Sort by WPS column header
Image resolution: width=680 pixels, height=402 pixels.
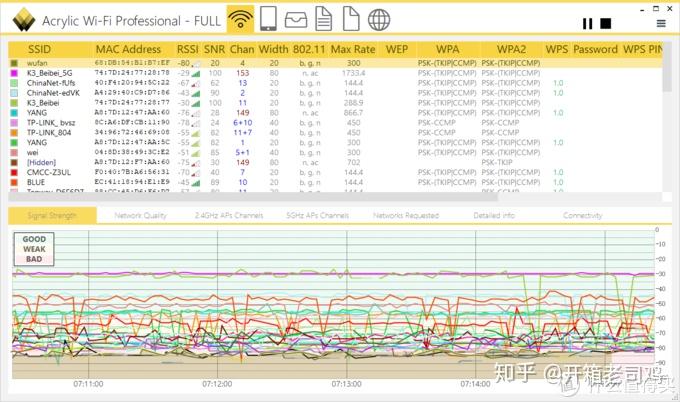pyautogui.click(x=557, y=49)
